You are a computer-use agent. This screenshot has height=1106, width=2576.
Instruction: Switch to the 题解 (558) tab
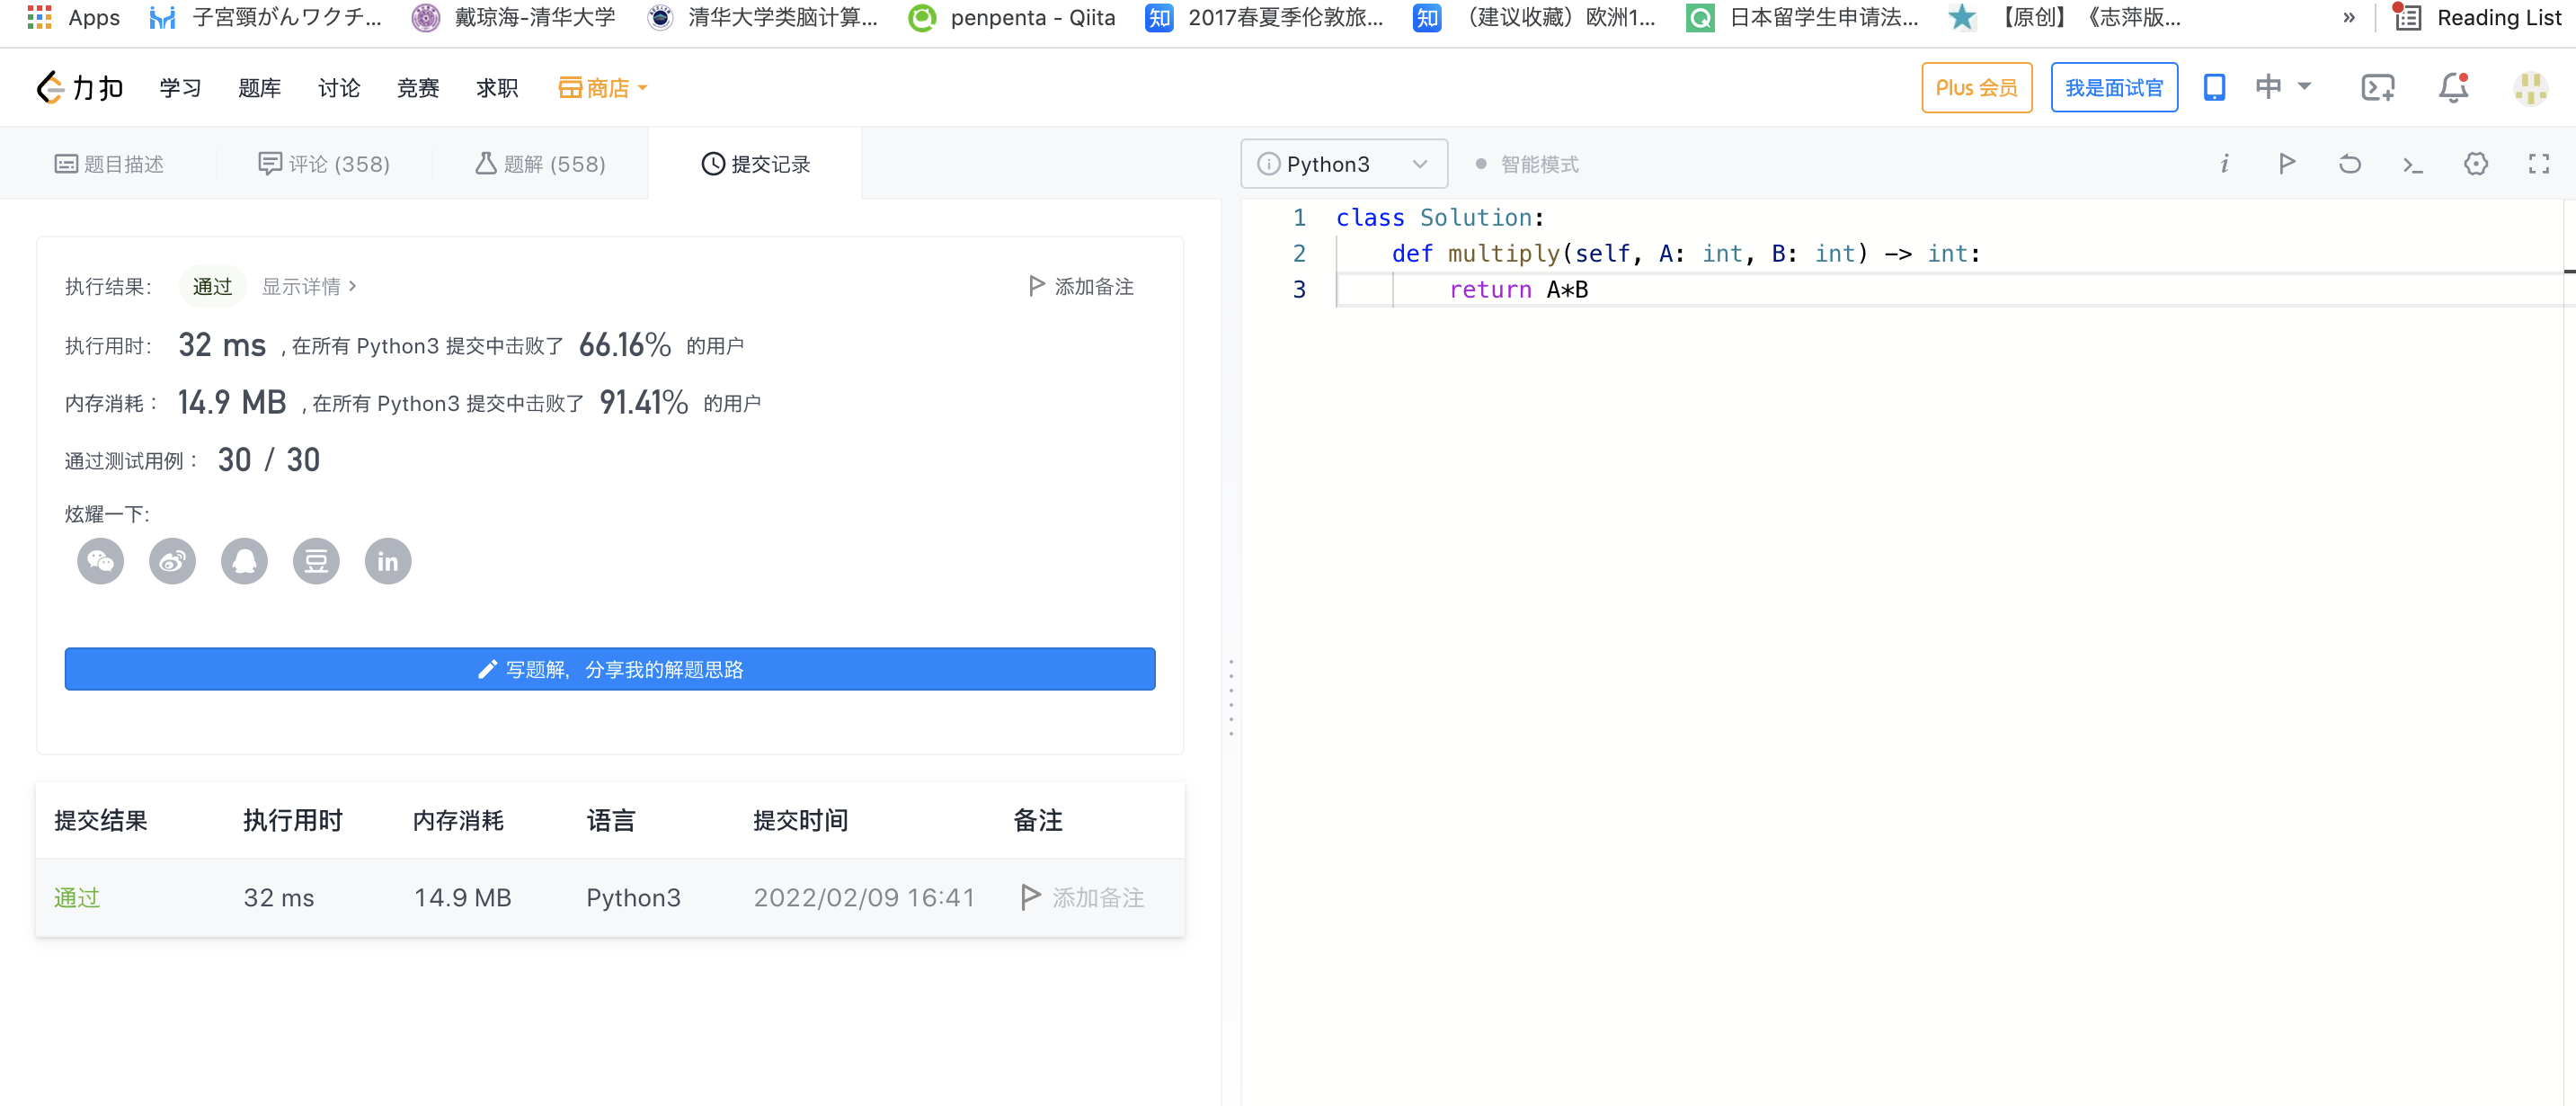(540, 164)
